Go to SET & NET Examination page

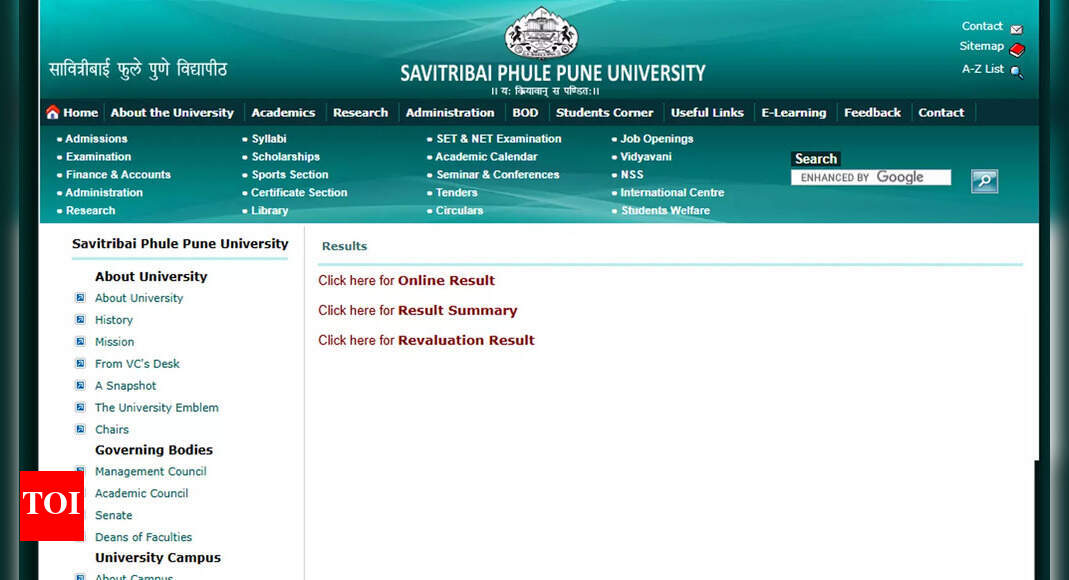click(498, 139)
